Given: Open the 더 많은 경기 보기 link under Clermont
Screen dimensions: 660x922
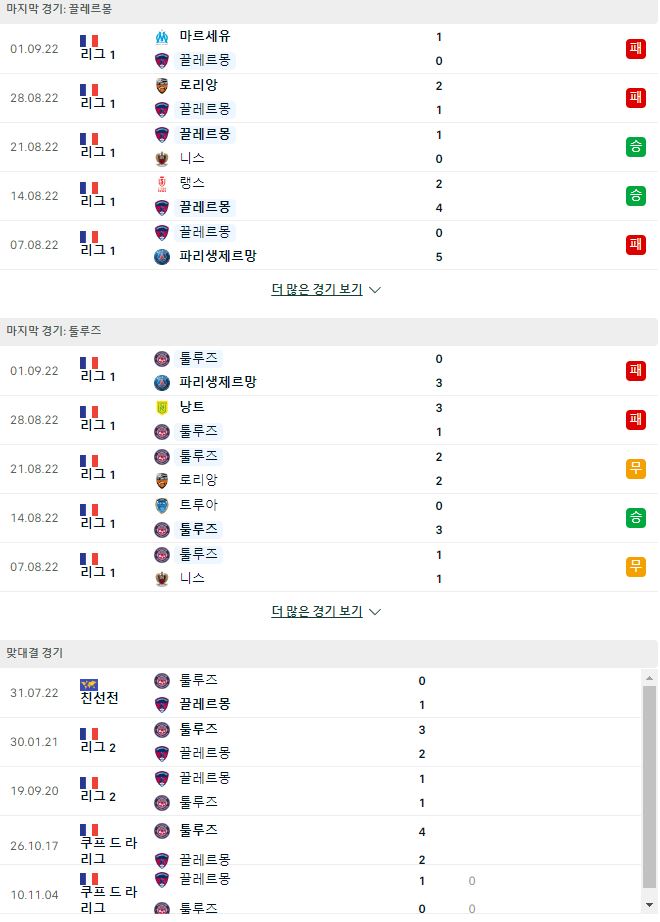Looking at the screenshot, I should click(316, 289).
